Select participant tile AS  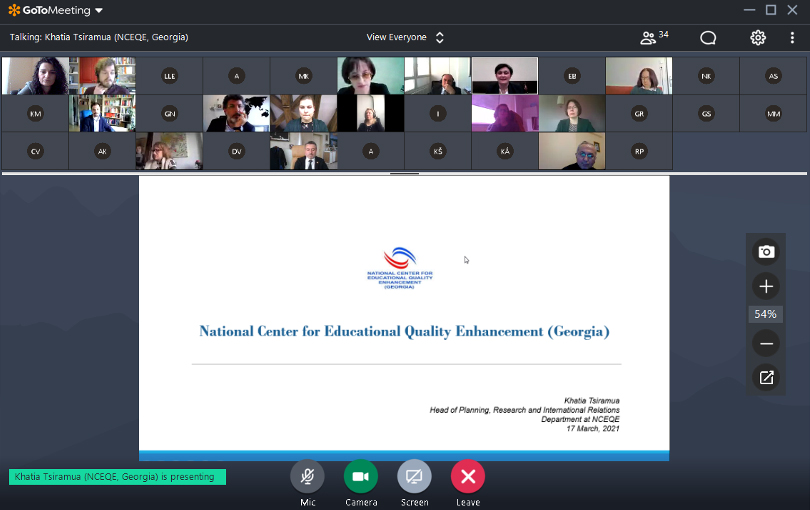coord(773,76)
